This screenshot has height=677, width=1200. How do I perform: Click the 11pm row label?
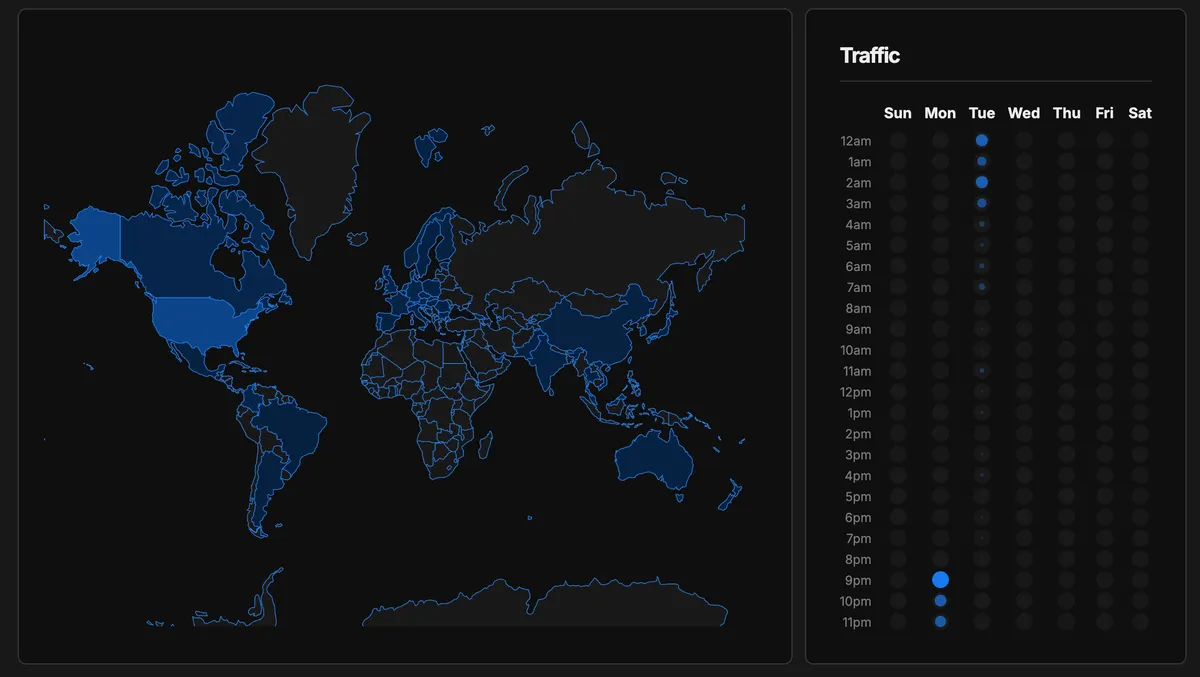pyautogui.click(x=856, y=621)
